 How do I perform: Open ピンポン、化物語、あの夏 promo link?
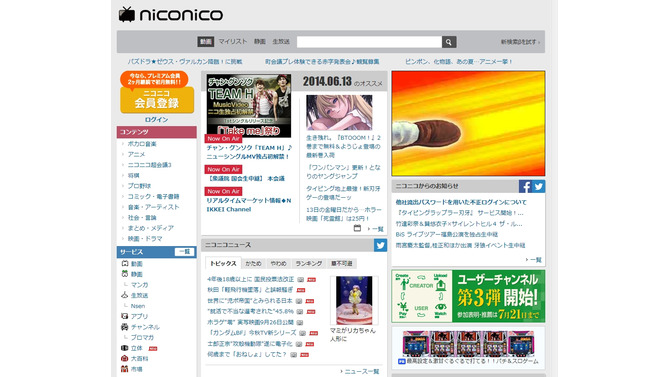458,62
